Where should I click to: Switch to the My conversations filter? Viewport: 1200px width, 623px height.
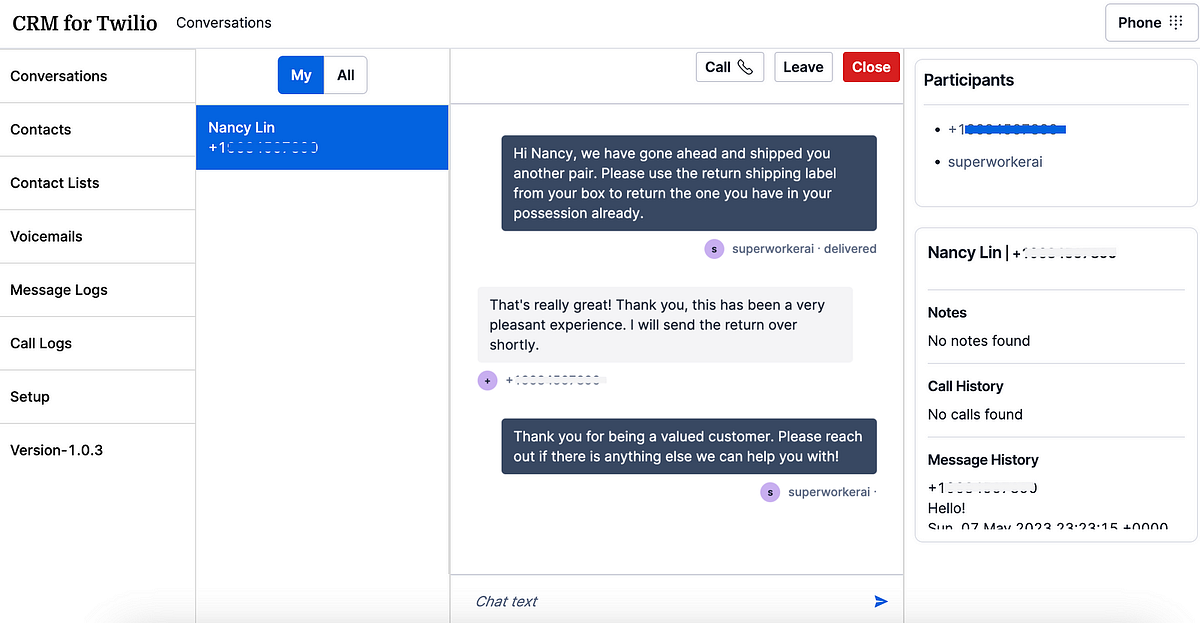click(x=300, y=74)
